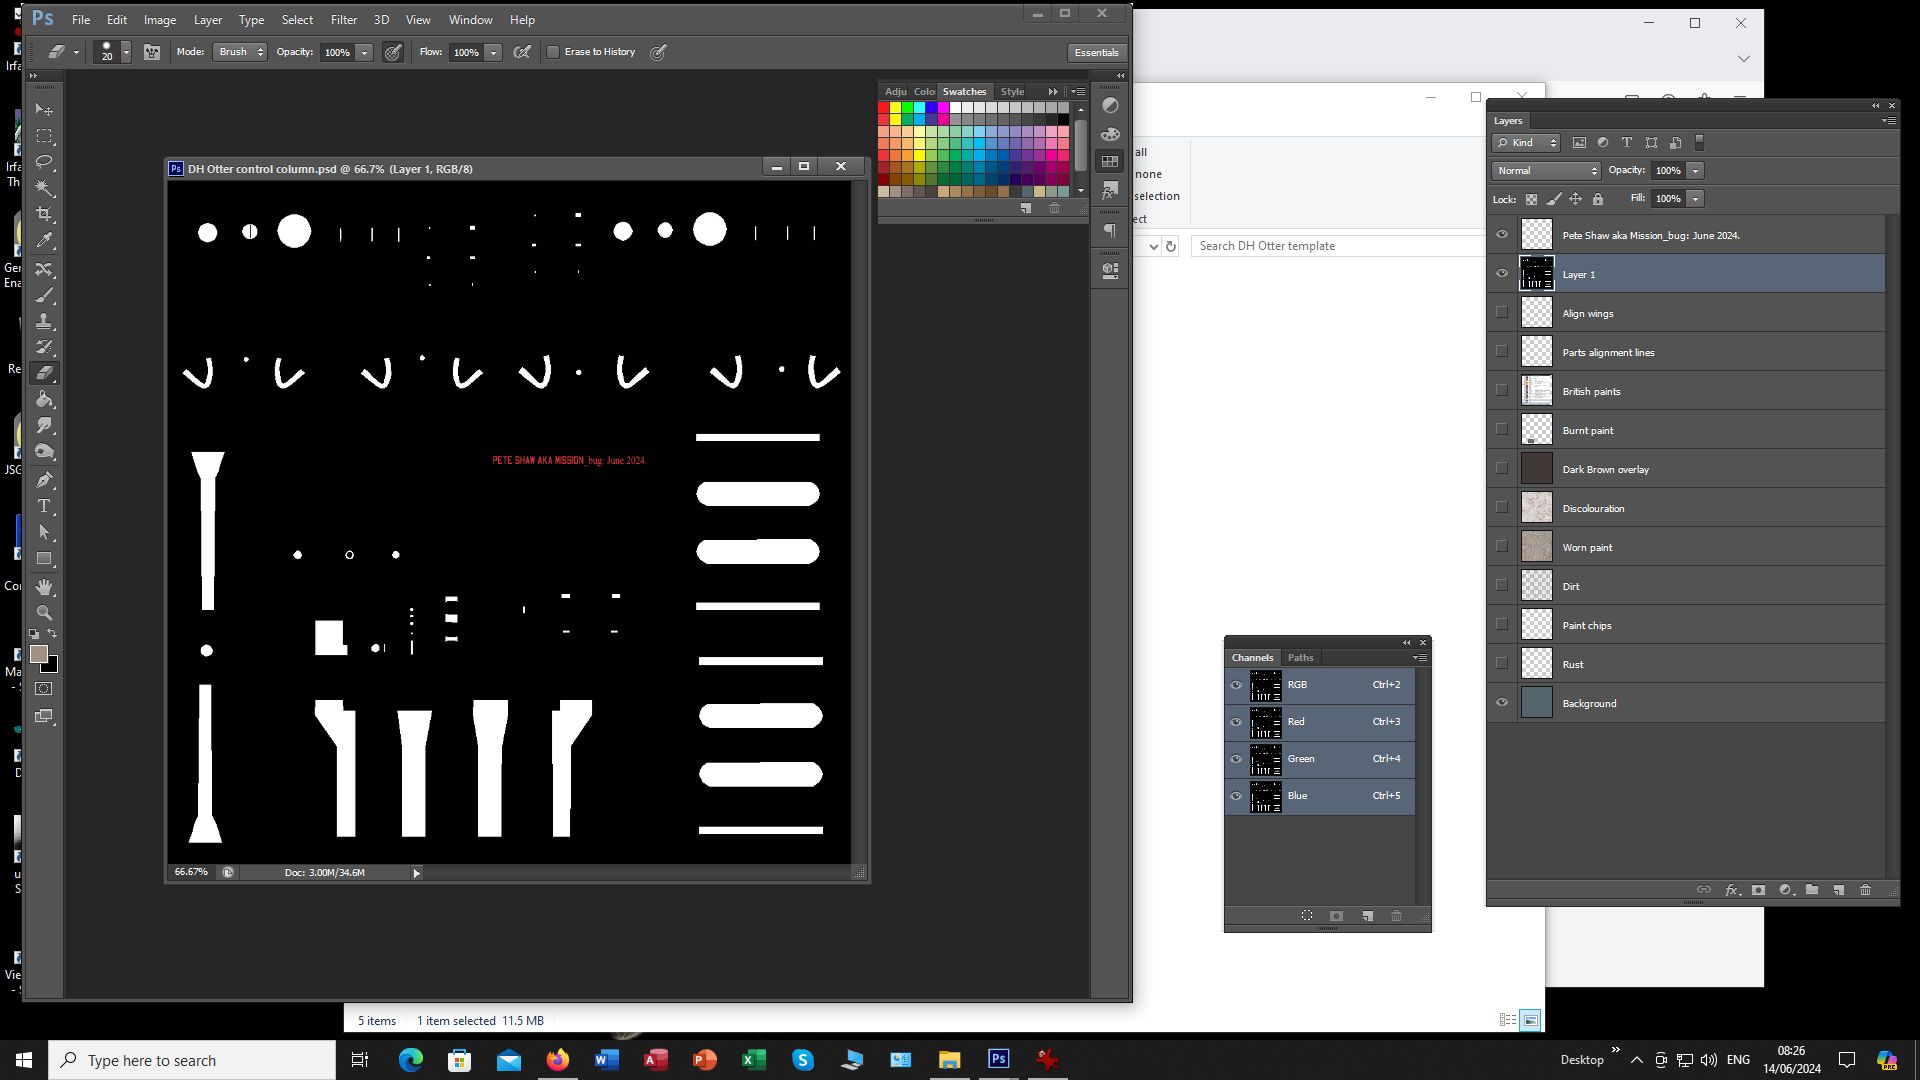Select the Hand tool

pyautogui.click(x=44, y=587)
